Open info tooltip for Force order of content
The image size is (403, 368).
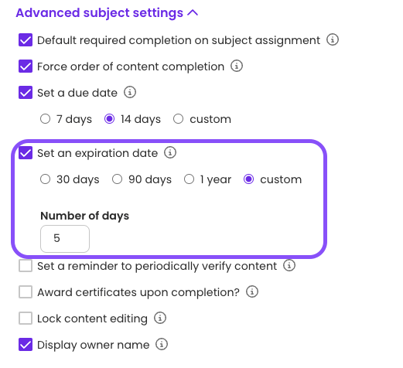tap(237, 66)
